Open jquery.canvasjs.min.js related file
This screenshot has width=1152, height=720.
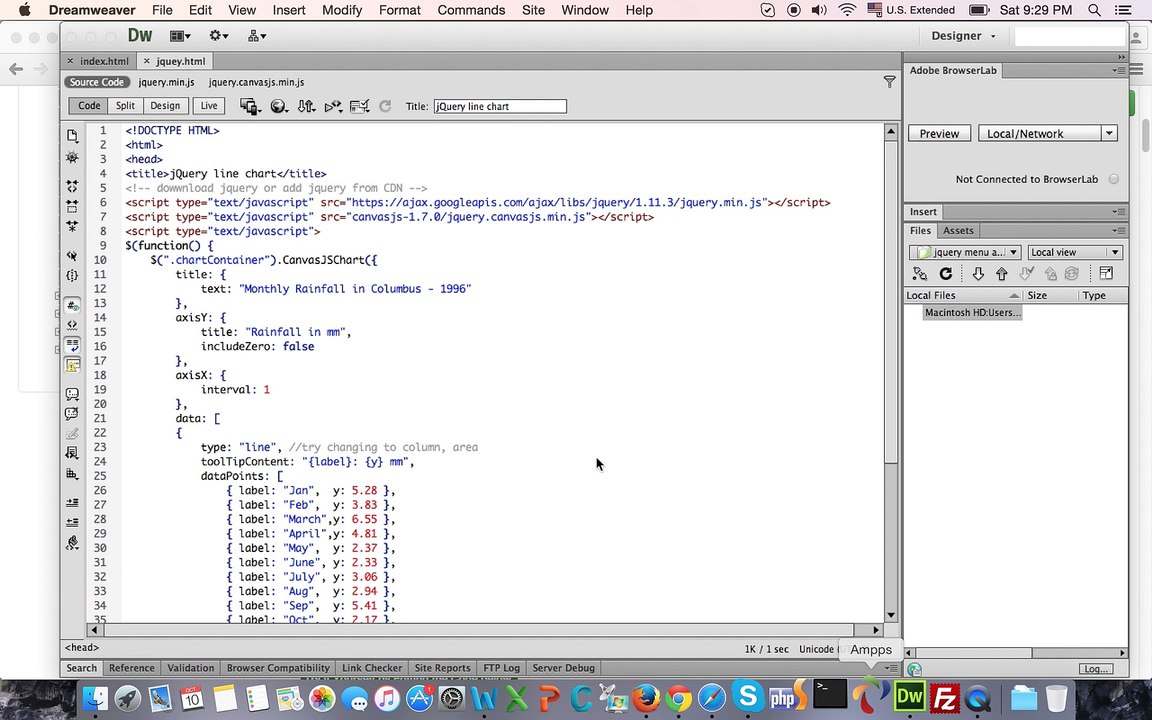pyautogui.click(x=256, y=82)
